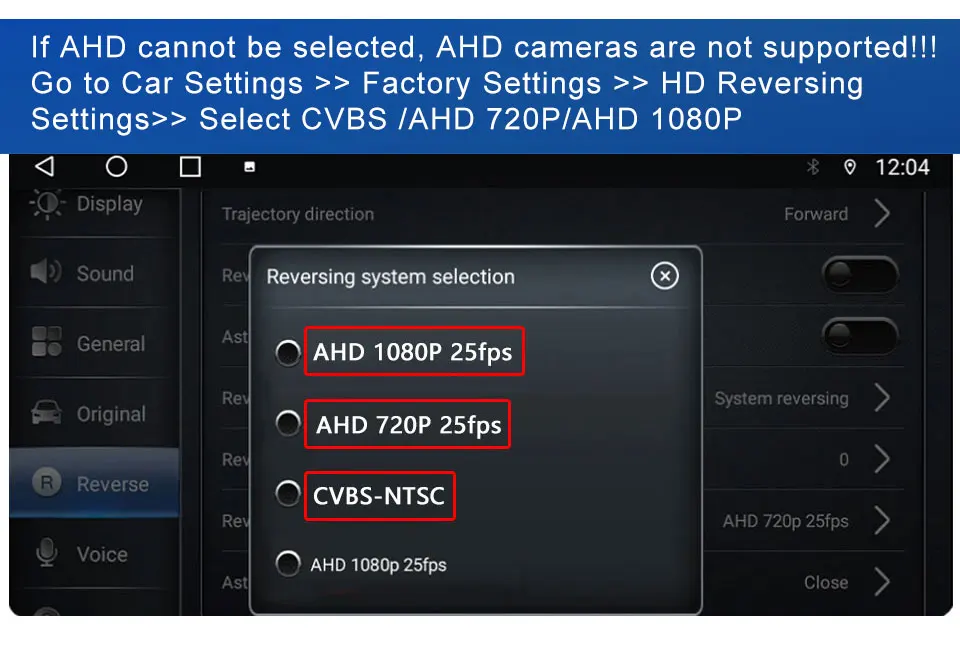
Task: Select AHD 720P 25fps radio button
Action: pyautogui.click(x=288, y=423)
